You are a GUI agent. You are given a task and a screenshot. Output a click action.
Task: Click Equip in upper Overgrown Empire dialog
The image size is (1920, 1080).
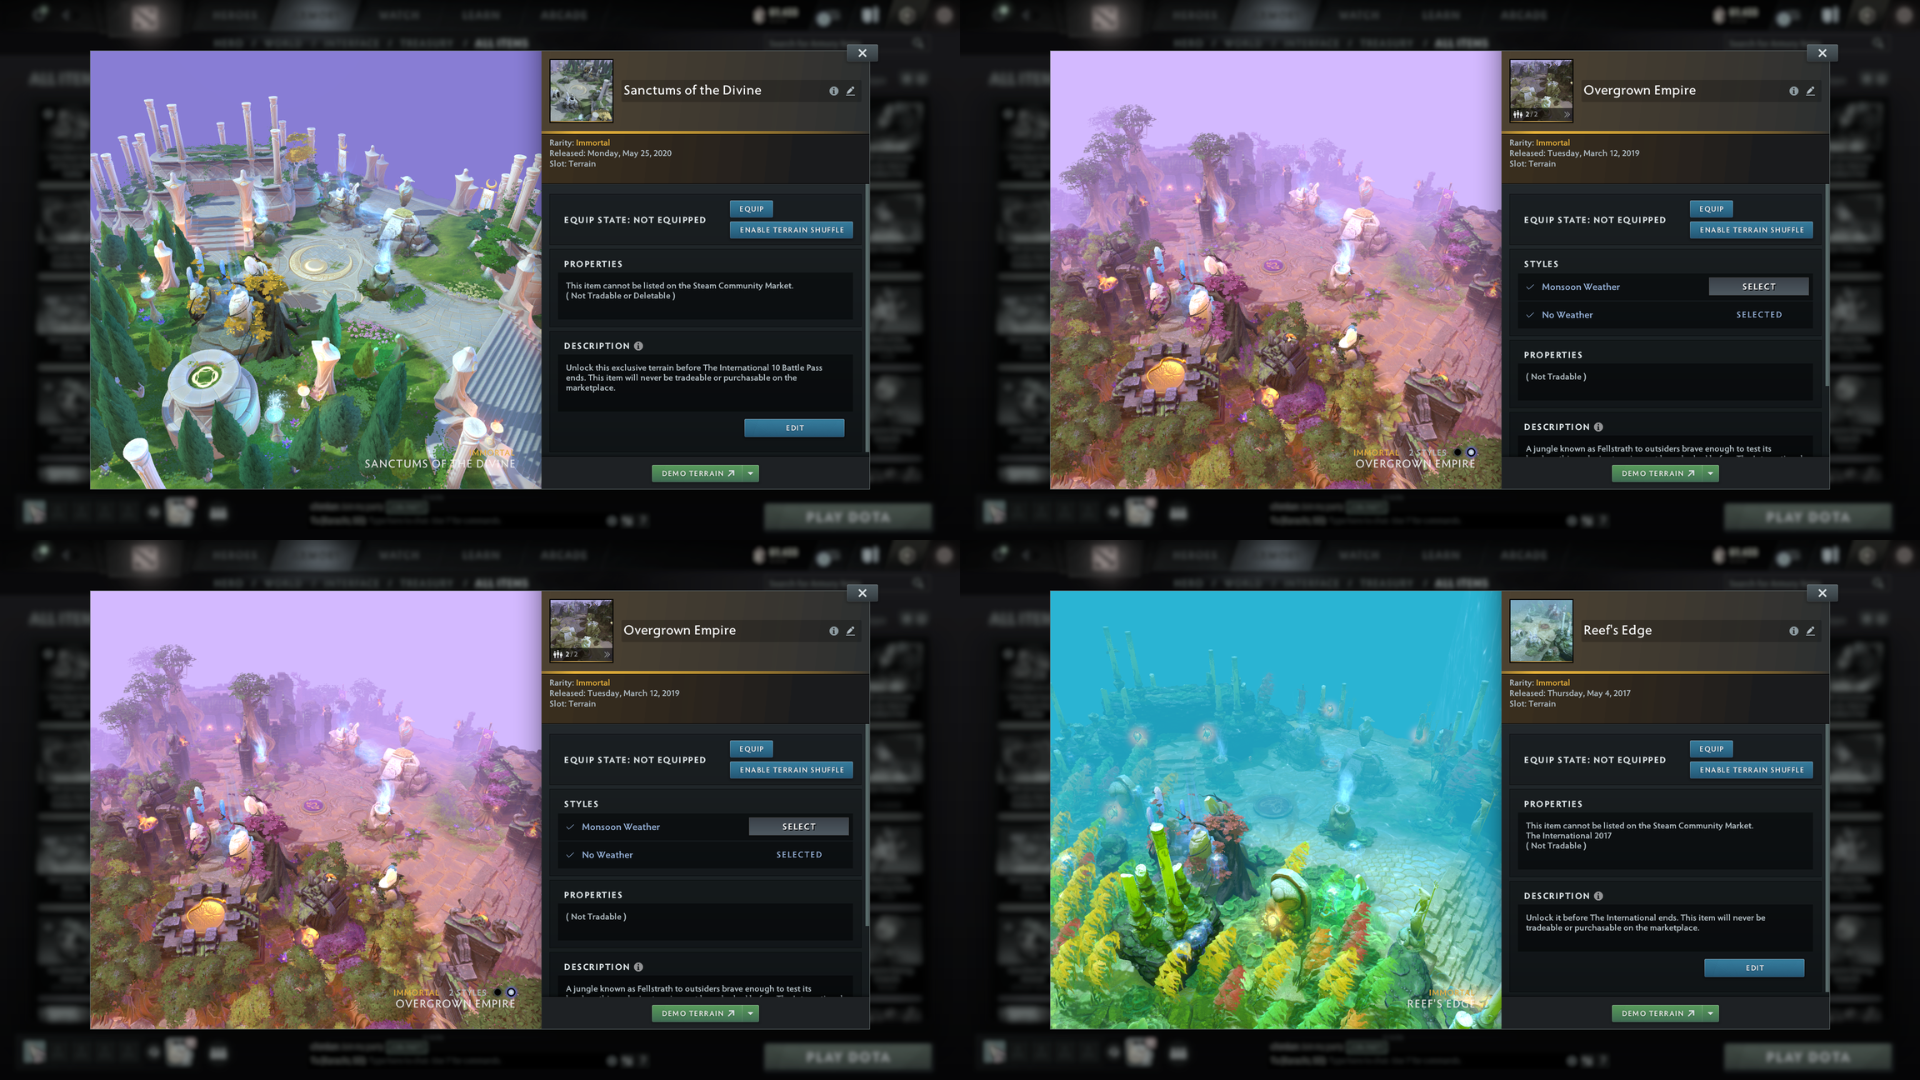[1712, 209]
